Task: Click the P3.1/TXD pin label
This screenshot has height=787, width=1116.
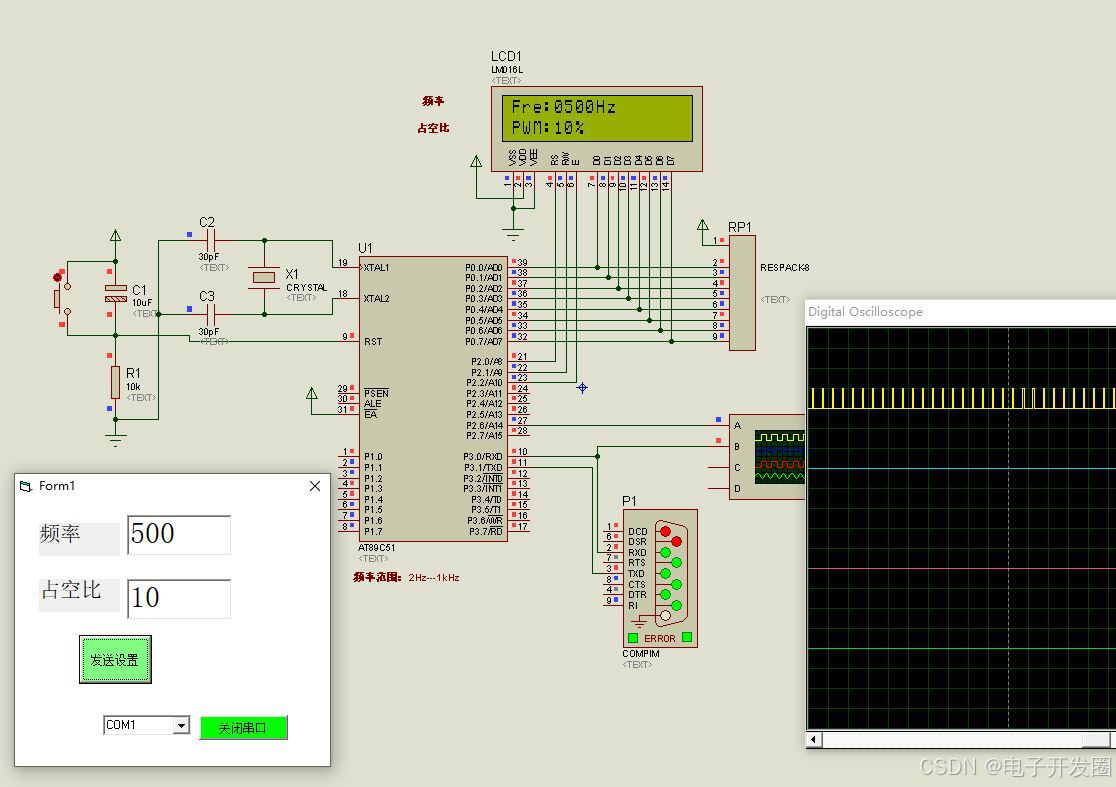Action: [x=483, y=468]
